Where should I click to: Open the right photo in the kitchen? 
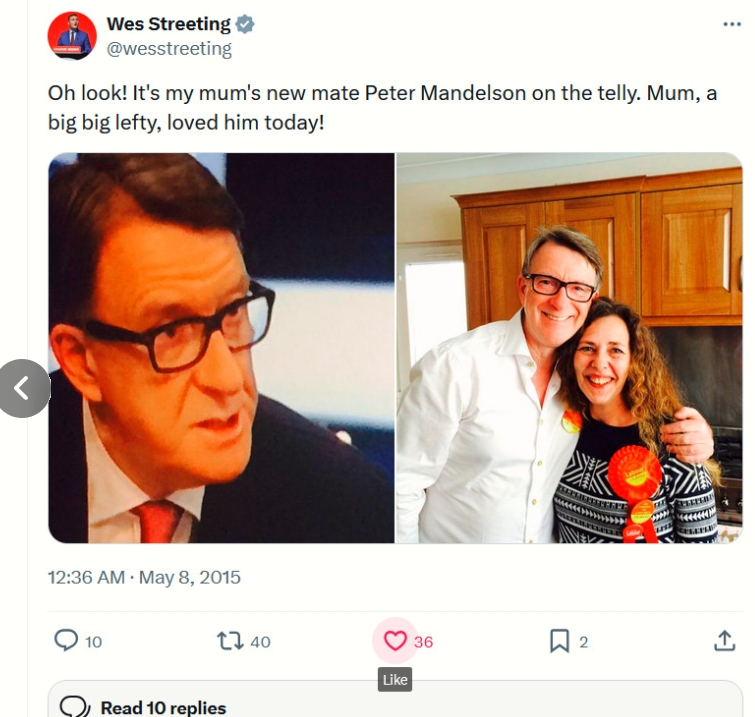569,348
